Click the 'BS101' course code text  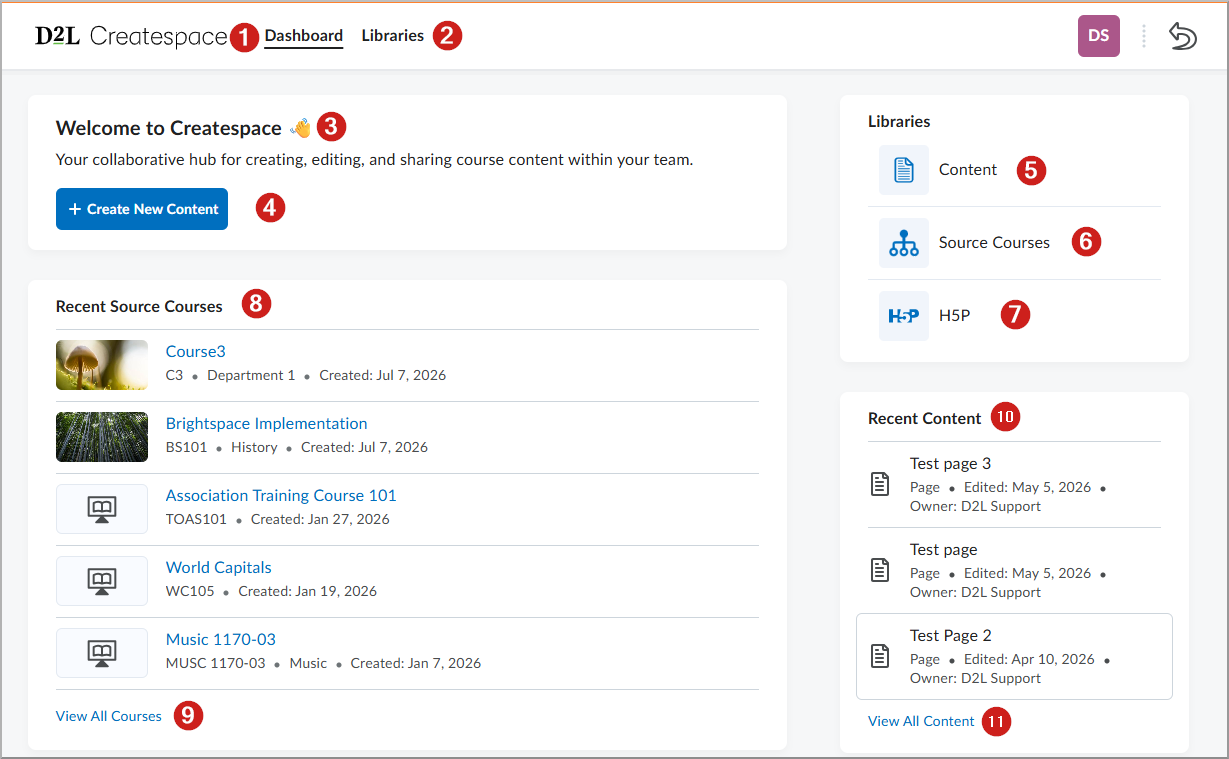187,448
